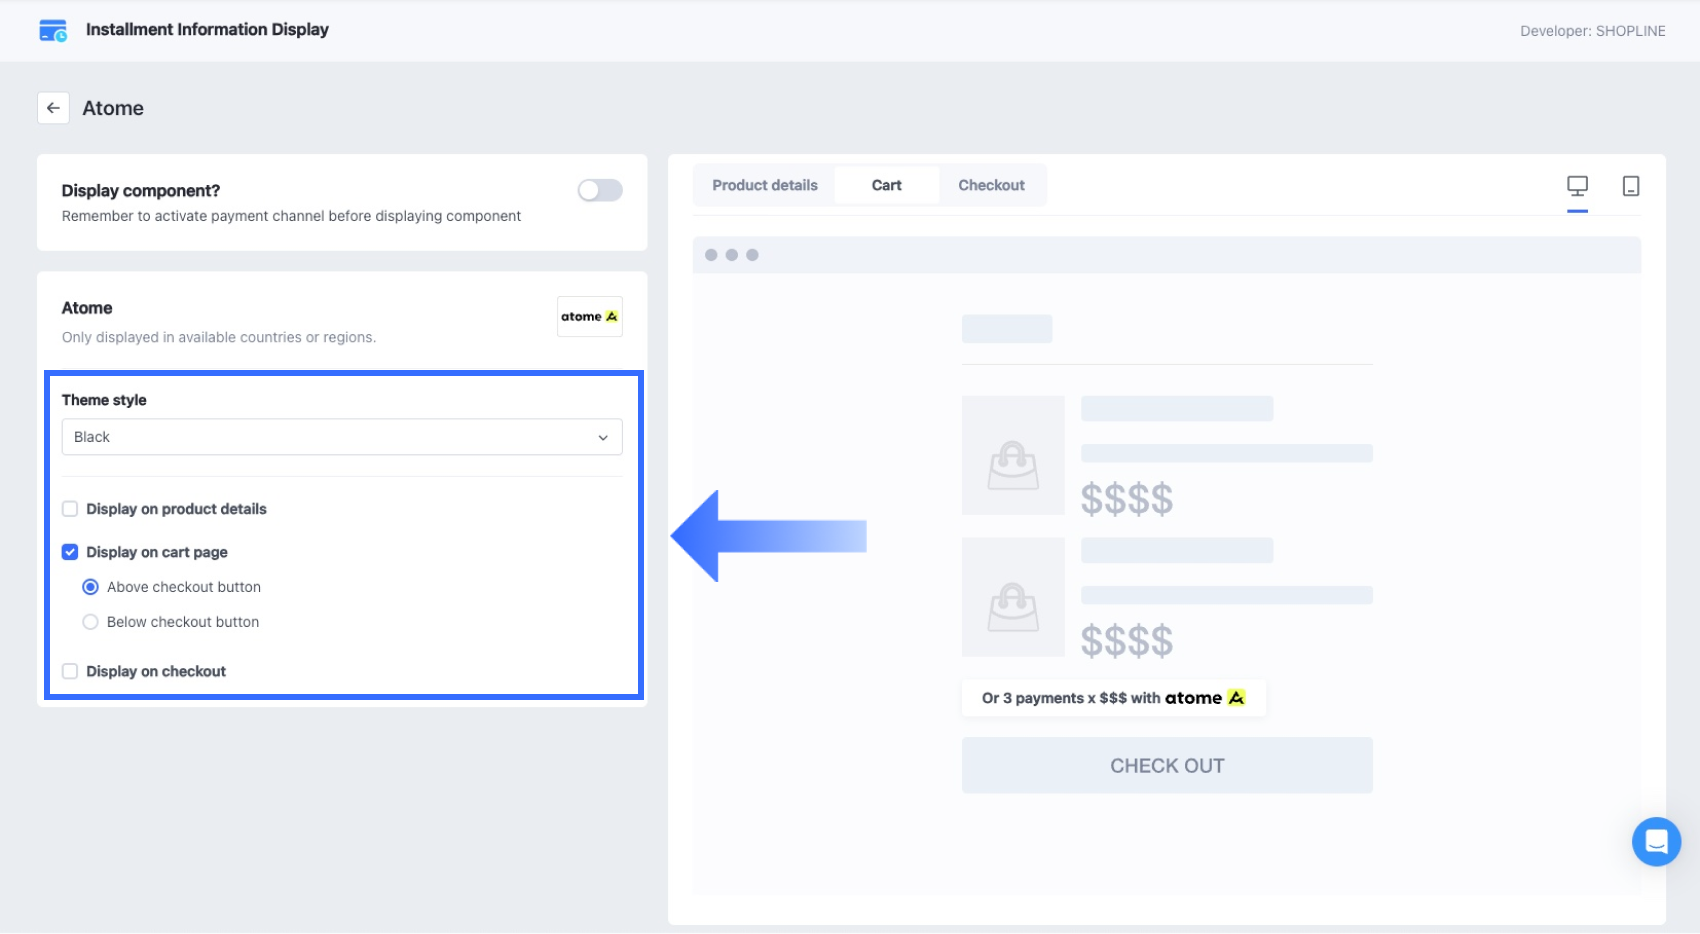Image resolution: width=1700 pixels, height=934 pixels.
Task: Click the Installment Information Display app icon
Action: click(x=53, y=30)
